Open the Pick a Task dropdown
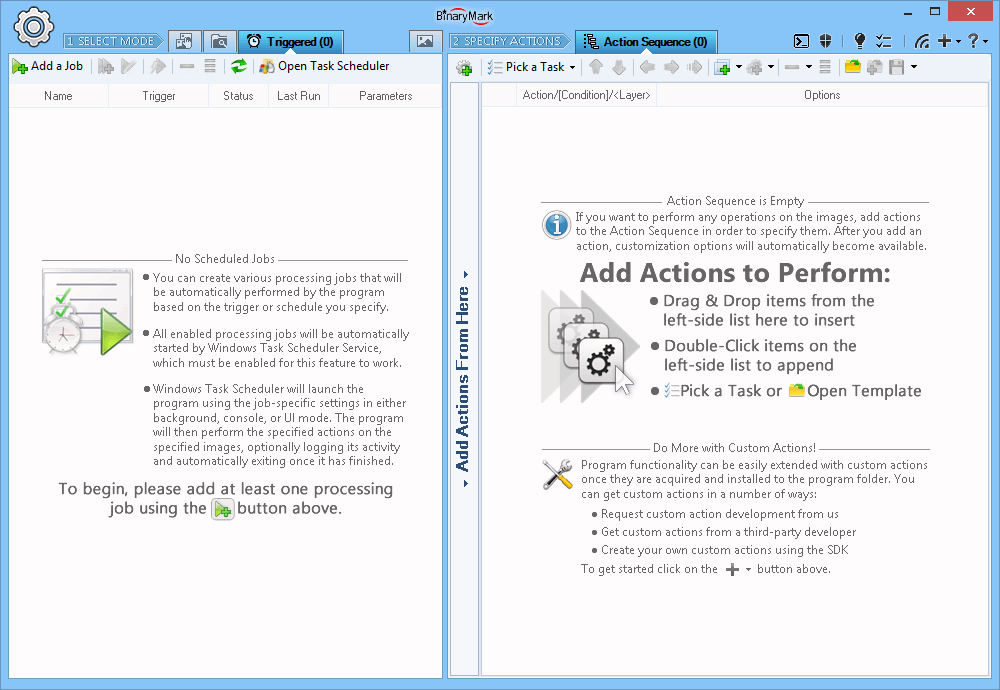The height and width of the screenshot is (690, 1000). 532,67
